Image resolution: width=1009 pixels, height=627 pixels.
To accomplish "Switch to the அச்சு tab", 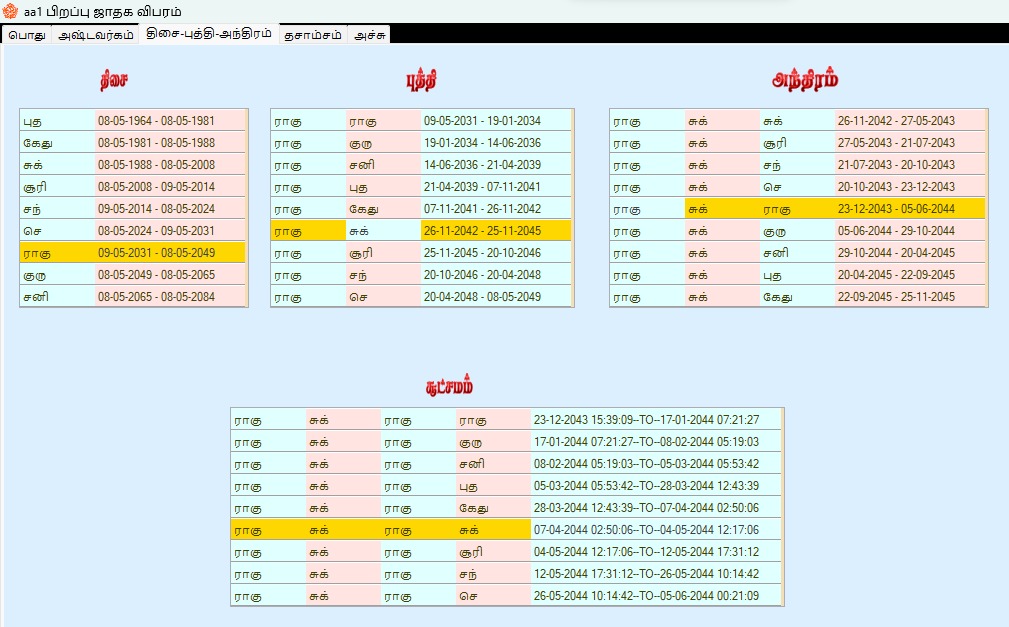I will coord(369,35).
